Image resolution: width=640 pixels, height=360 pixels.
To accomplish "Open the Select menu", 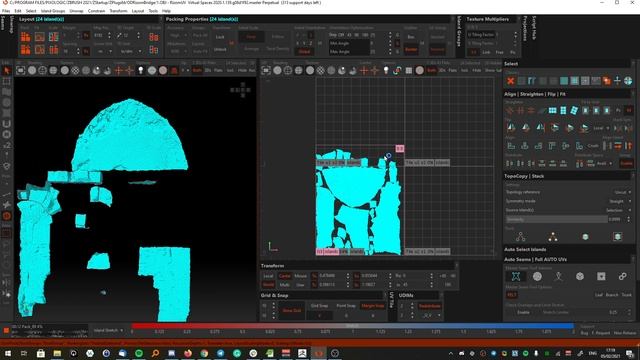I will 31,11.
